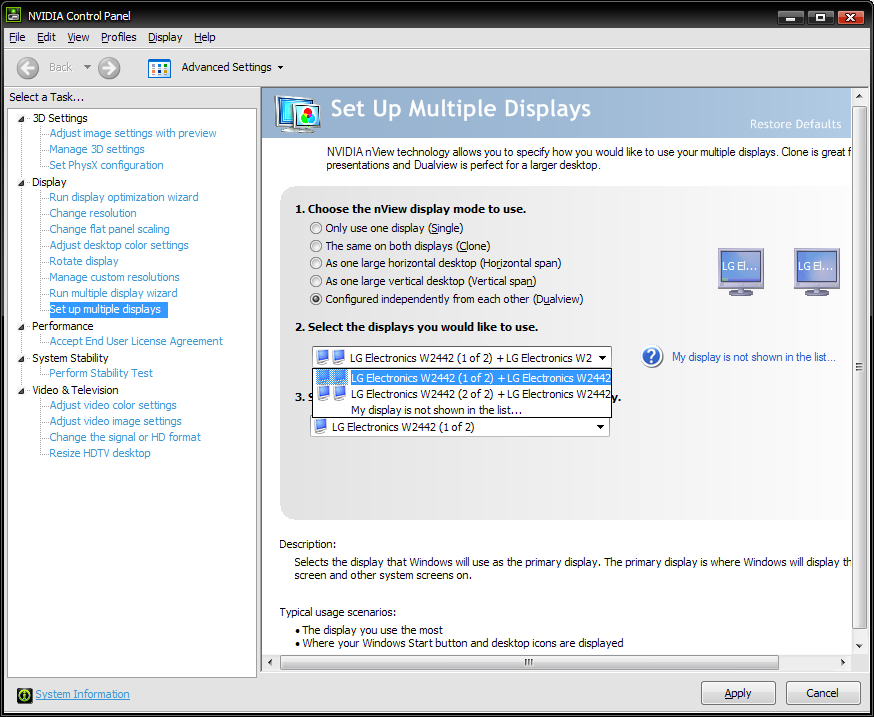874x717 pixels.
Task: Click the second LG display monitor thumbnail
Action: pyautogui.click(x=817, y=272)
